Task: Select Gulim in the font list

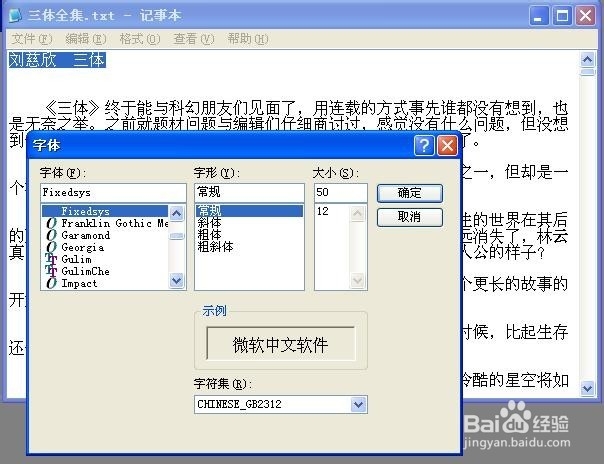Action: coord(105,259)
